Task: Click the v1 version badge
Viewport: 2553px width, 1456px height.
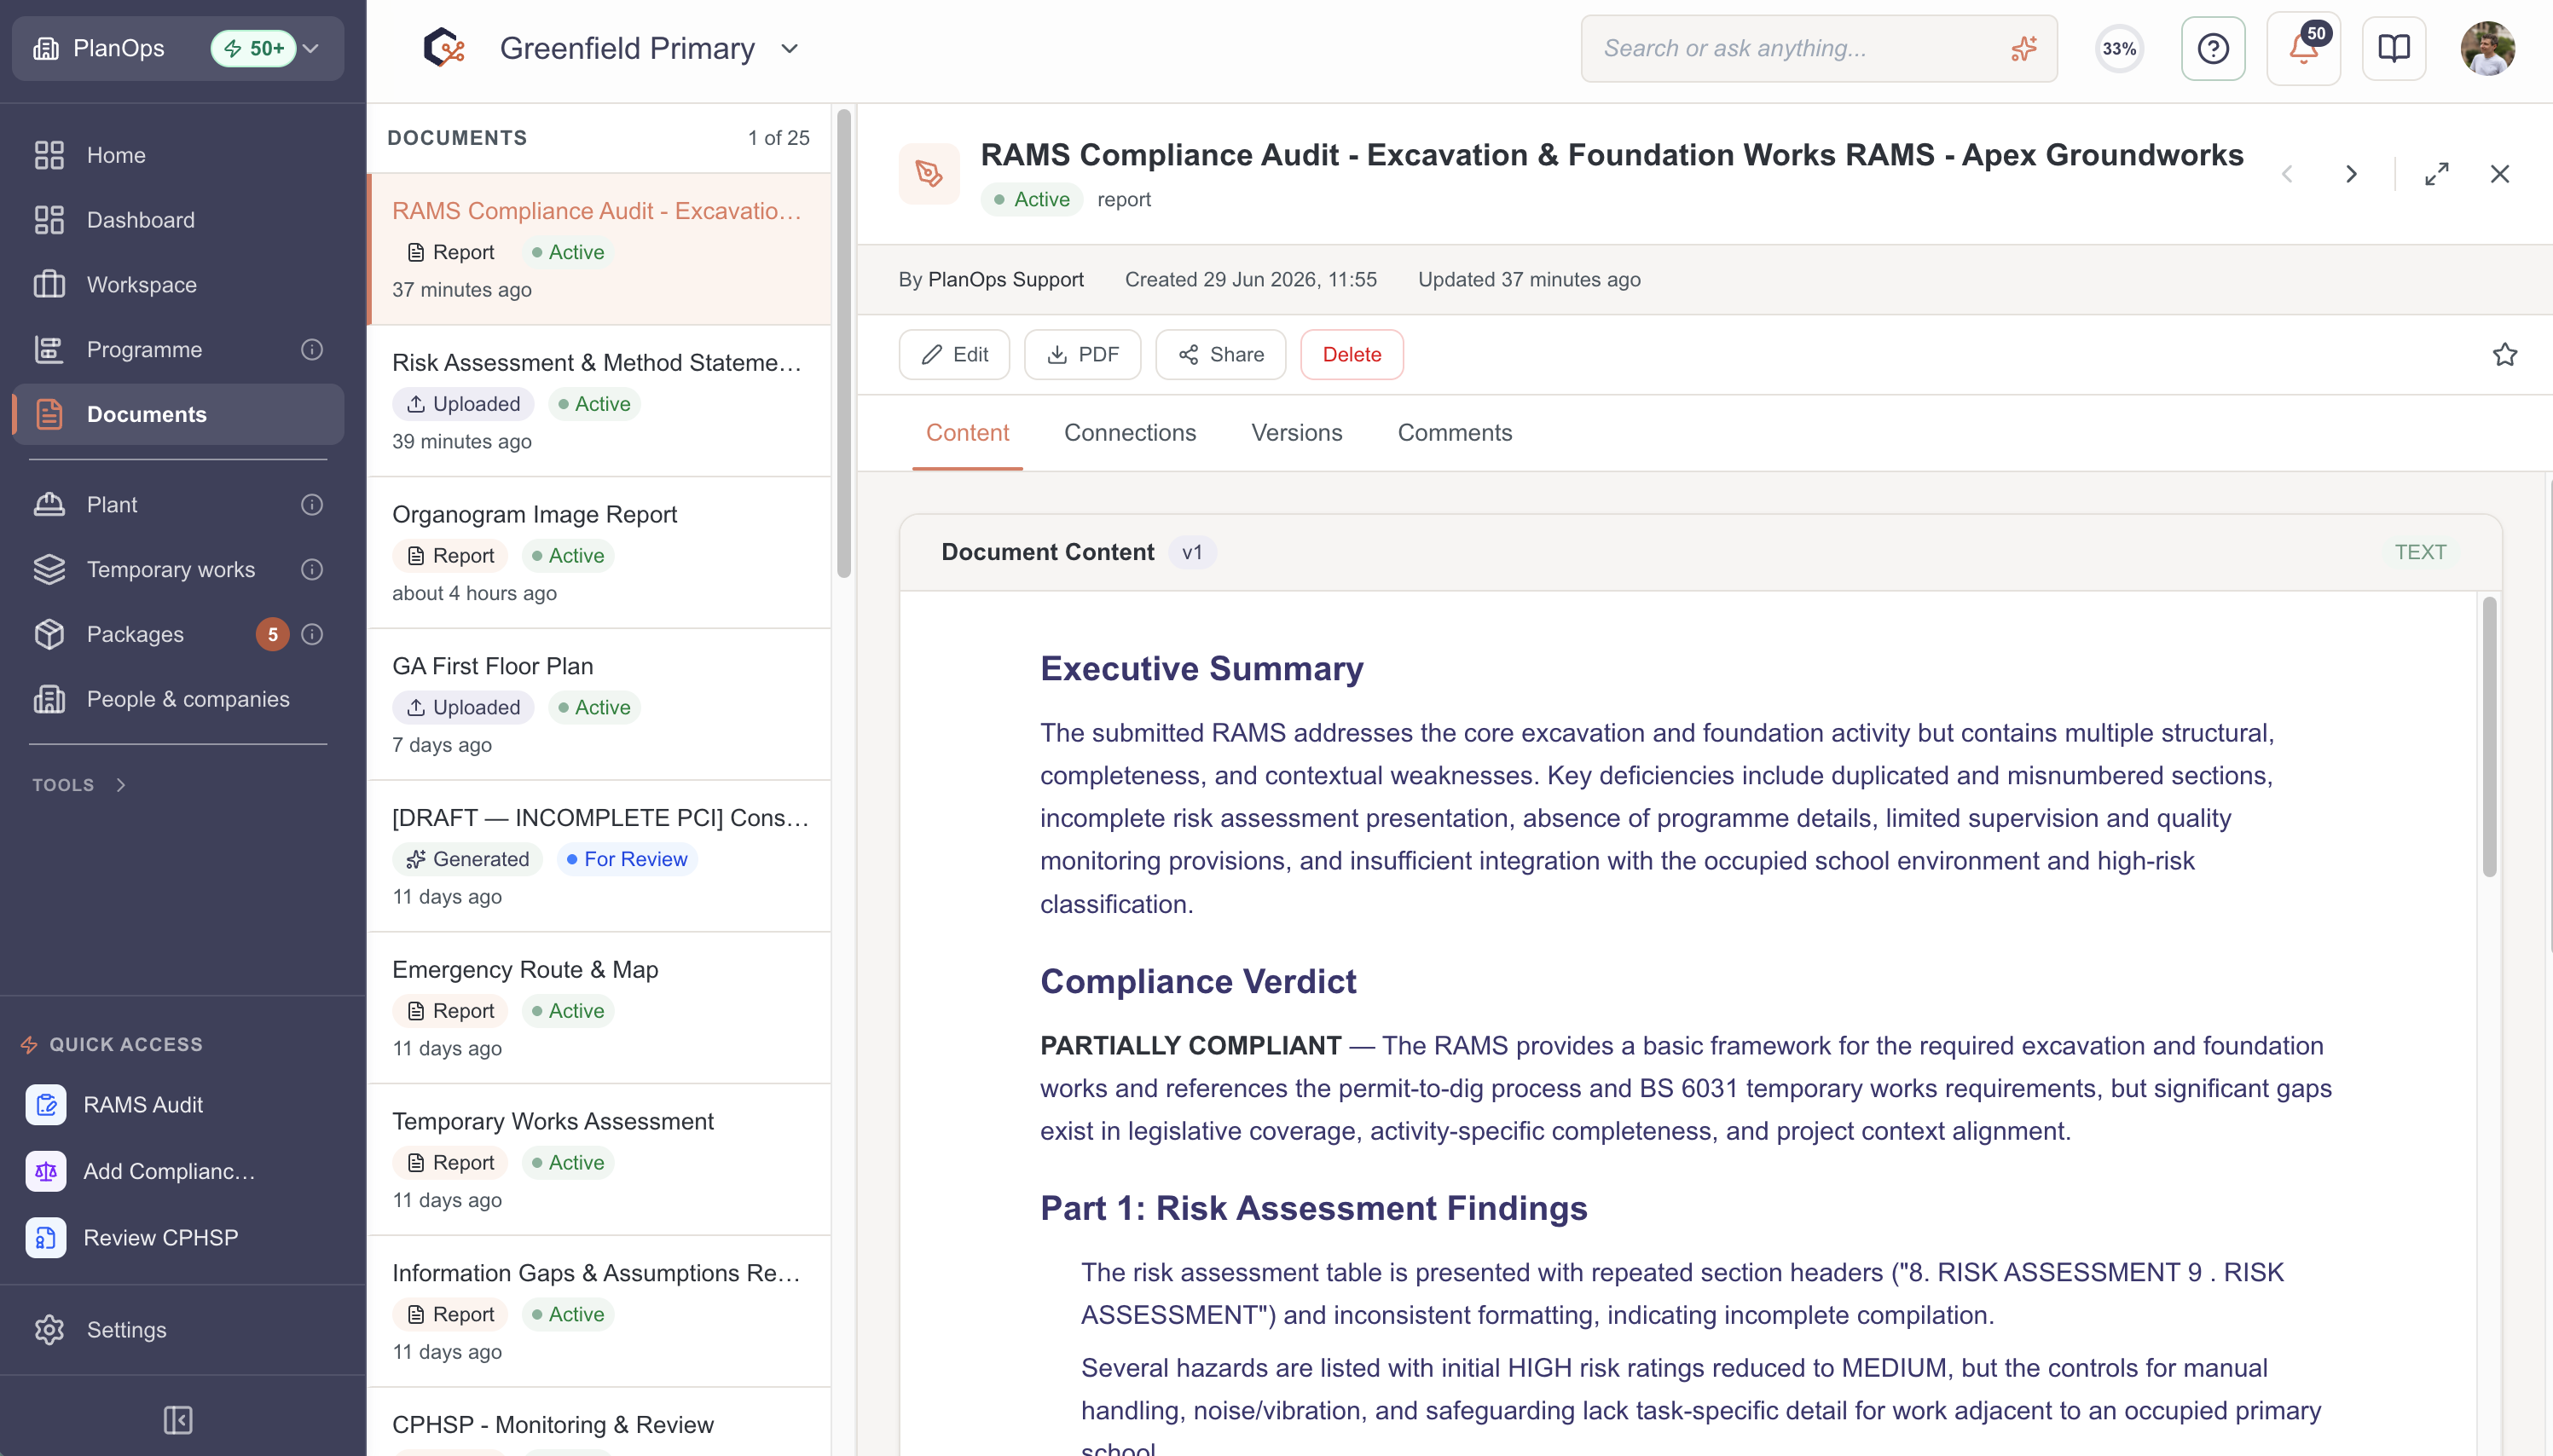Action: pyautogui.click(x=1192, y=552)
